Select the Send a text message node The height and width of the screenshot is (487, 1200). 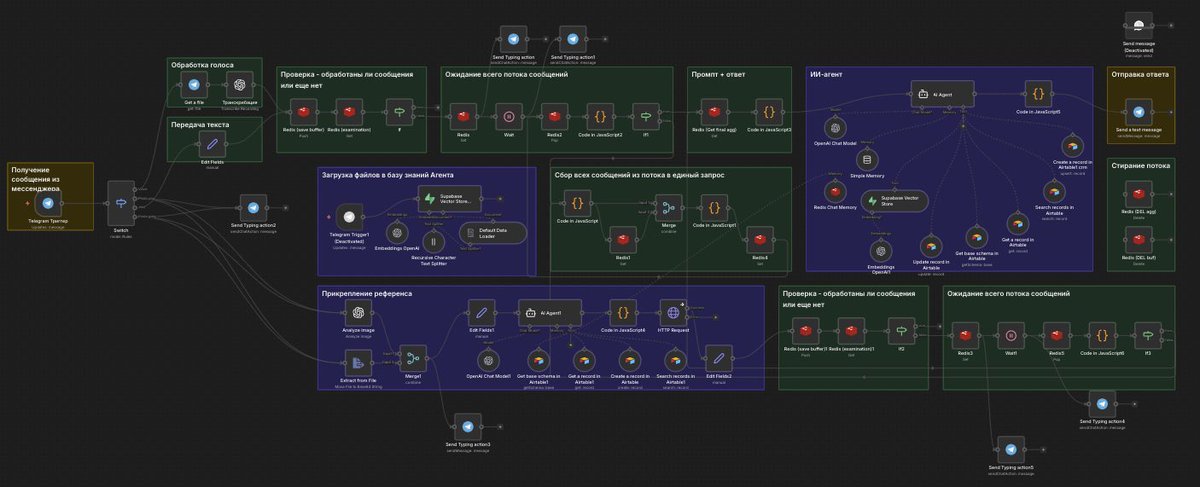point(1138,114)
